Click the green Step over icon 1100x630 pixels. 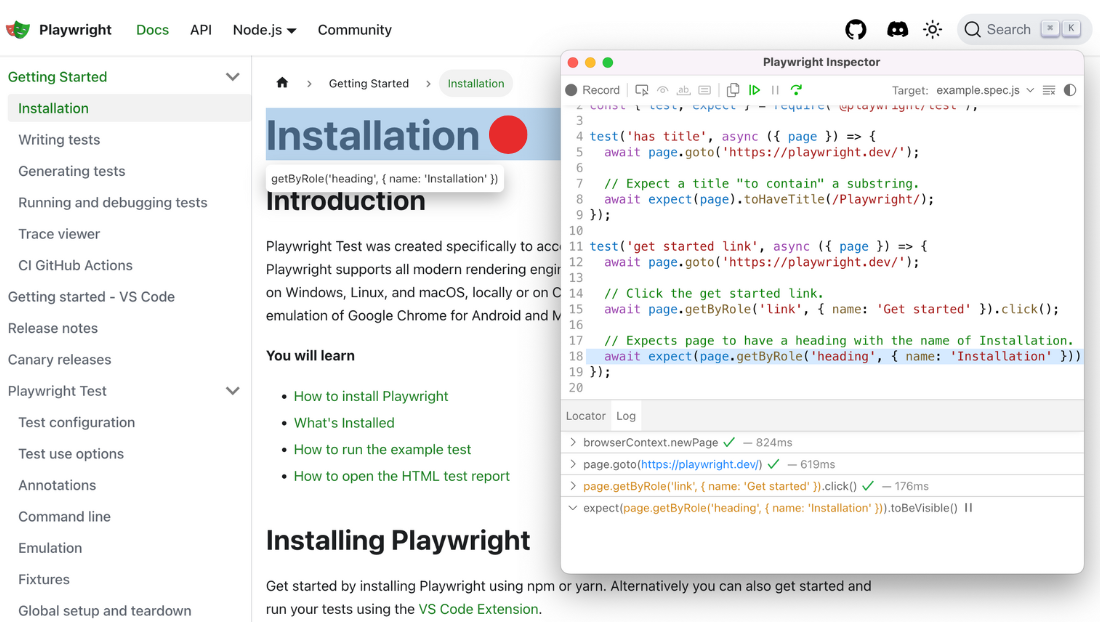pos(796,90)
